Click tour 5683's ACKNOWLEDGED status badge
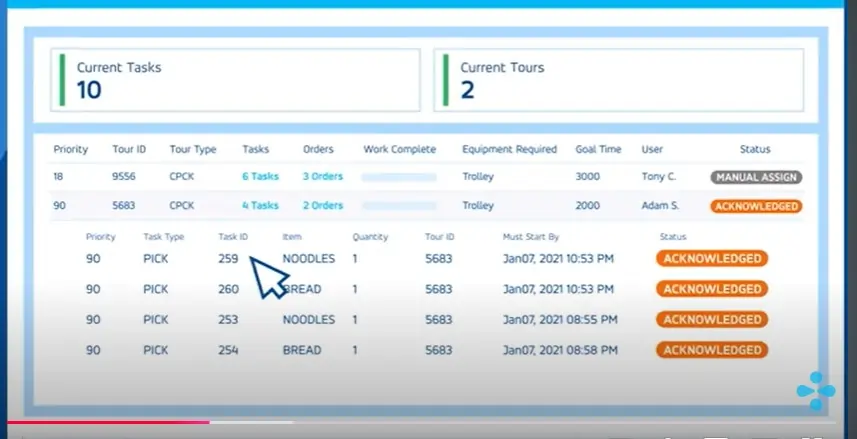 [756, 206]
